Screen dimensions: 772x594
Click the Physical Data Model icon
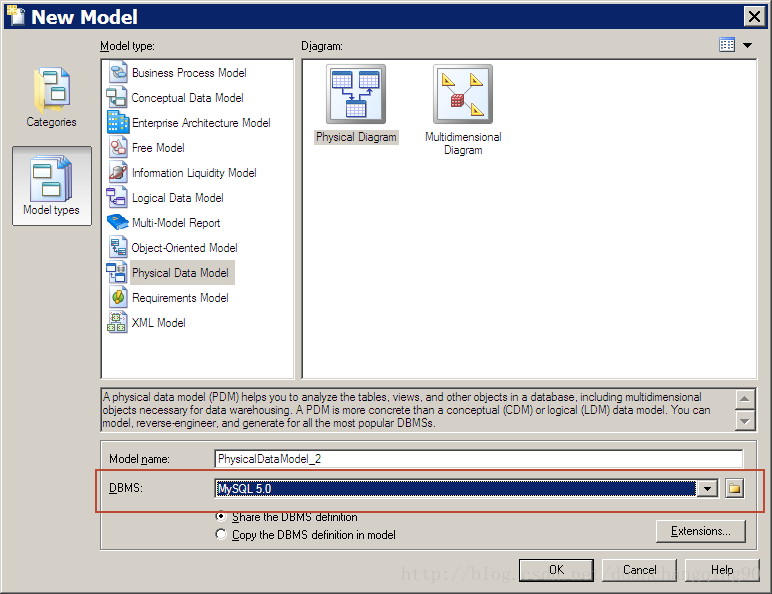pyautogui.click(x=117, y=272)
